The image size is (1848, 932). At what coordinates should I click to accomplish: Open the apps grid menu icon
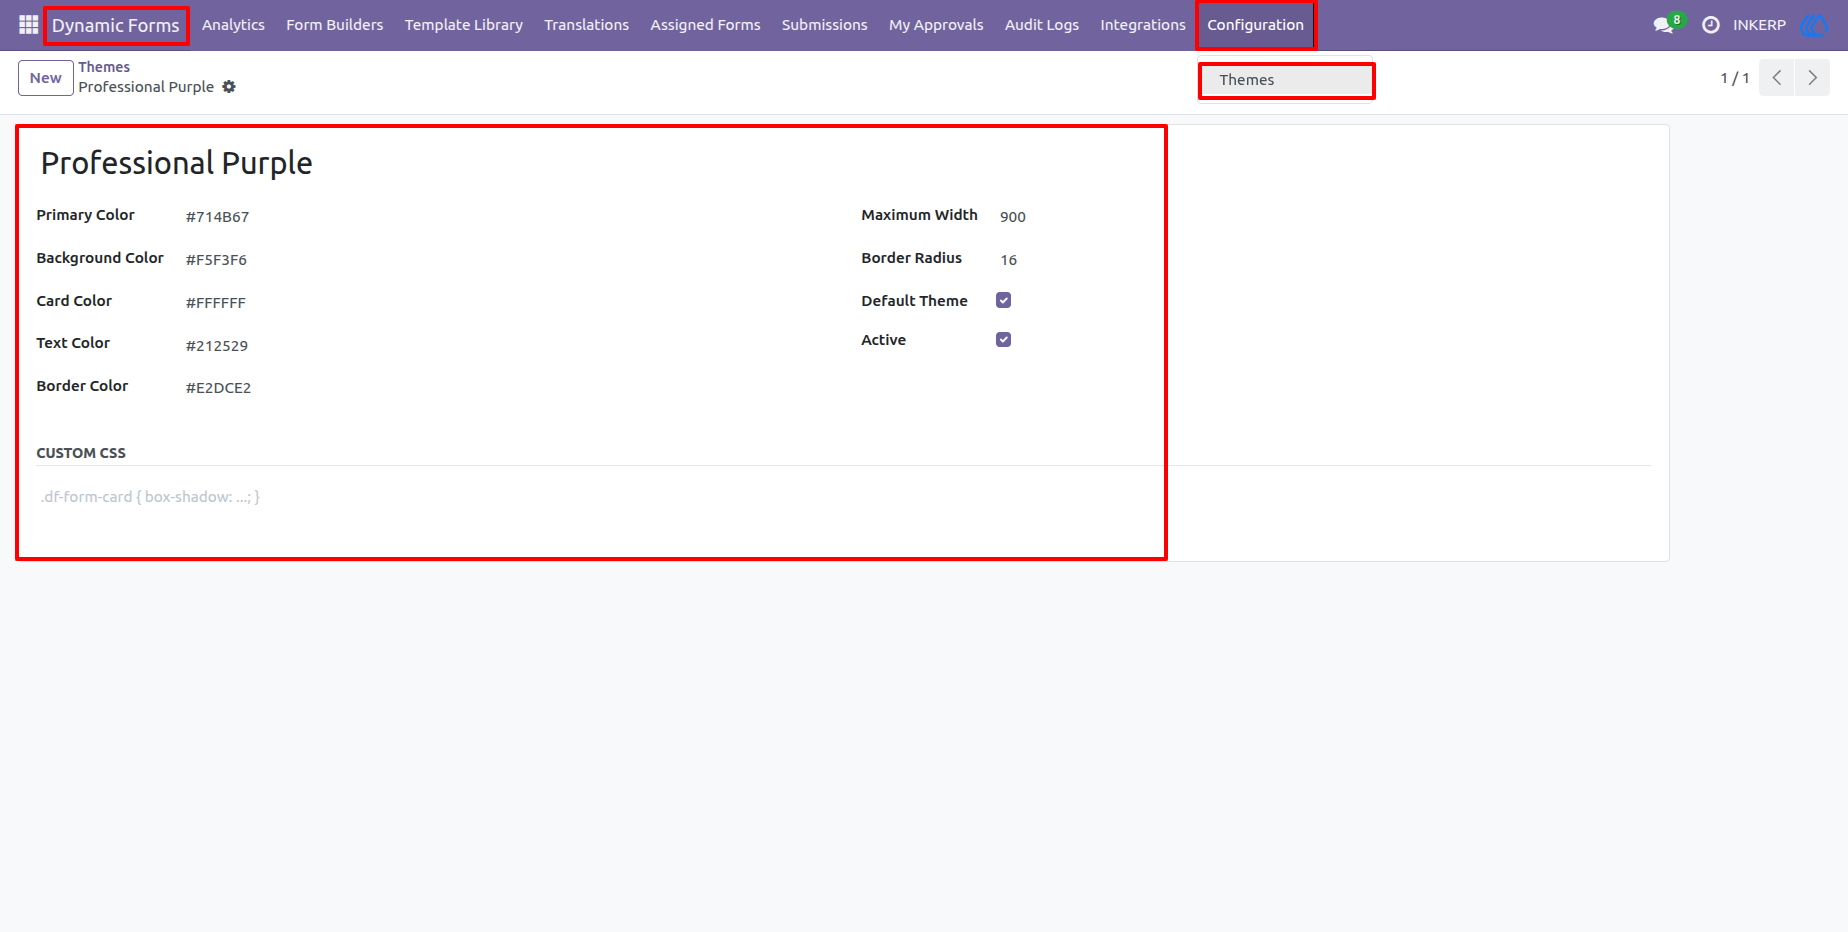pos(28,25)
